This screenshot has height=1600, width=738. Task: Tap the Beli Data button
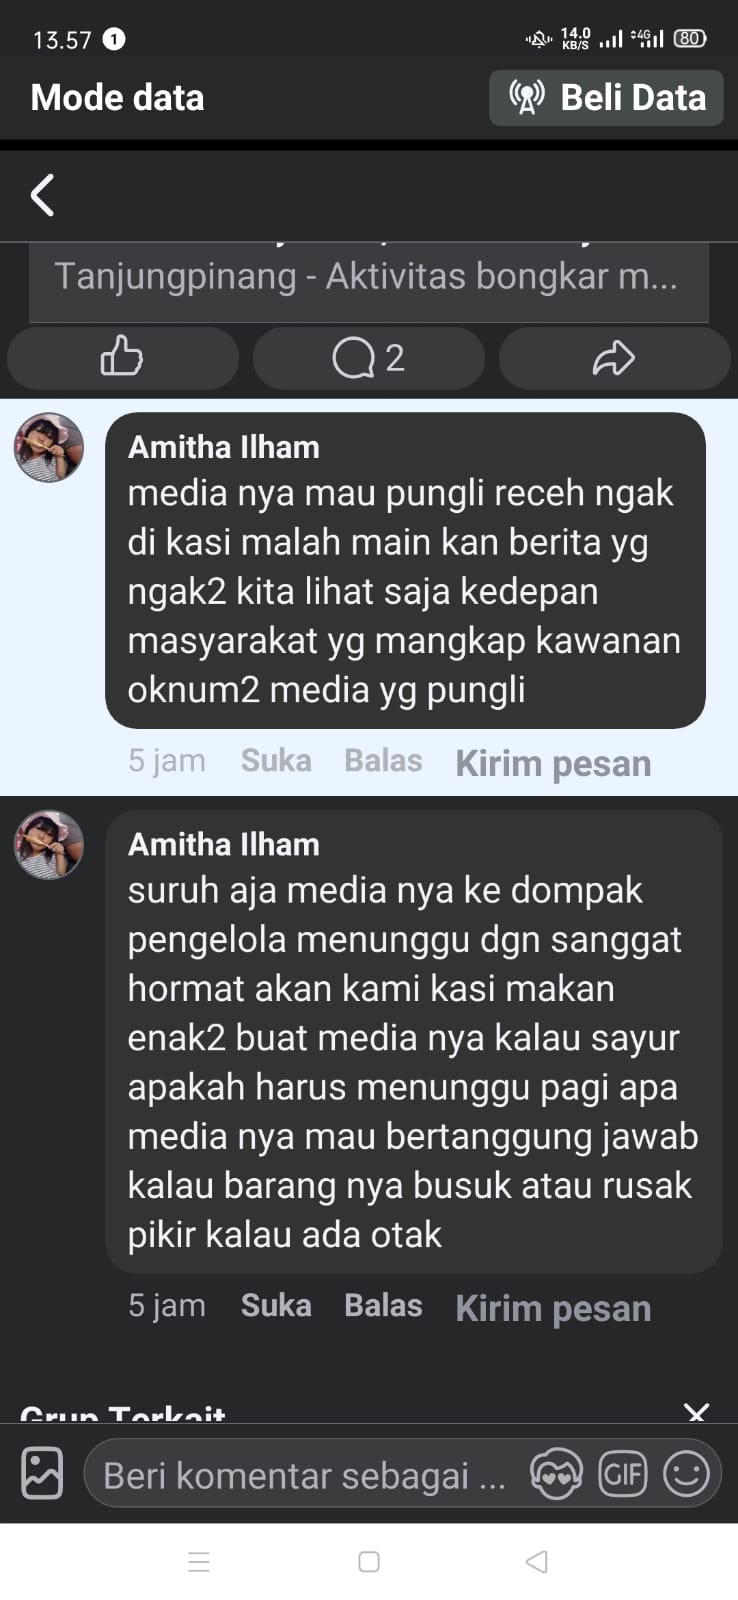pyautogui.click(x=606, y=98)
